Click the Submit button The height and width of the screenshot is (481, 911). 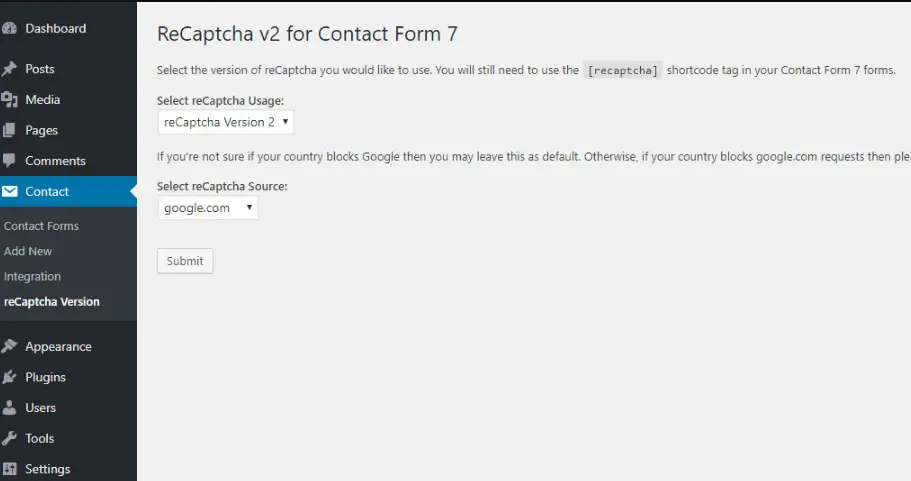pyautogui.click(x=185, y=261)
